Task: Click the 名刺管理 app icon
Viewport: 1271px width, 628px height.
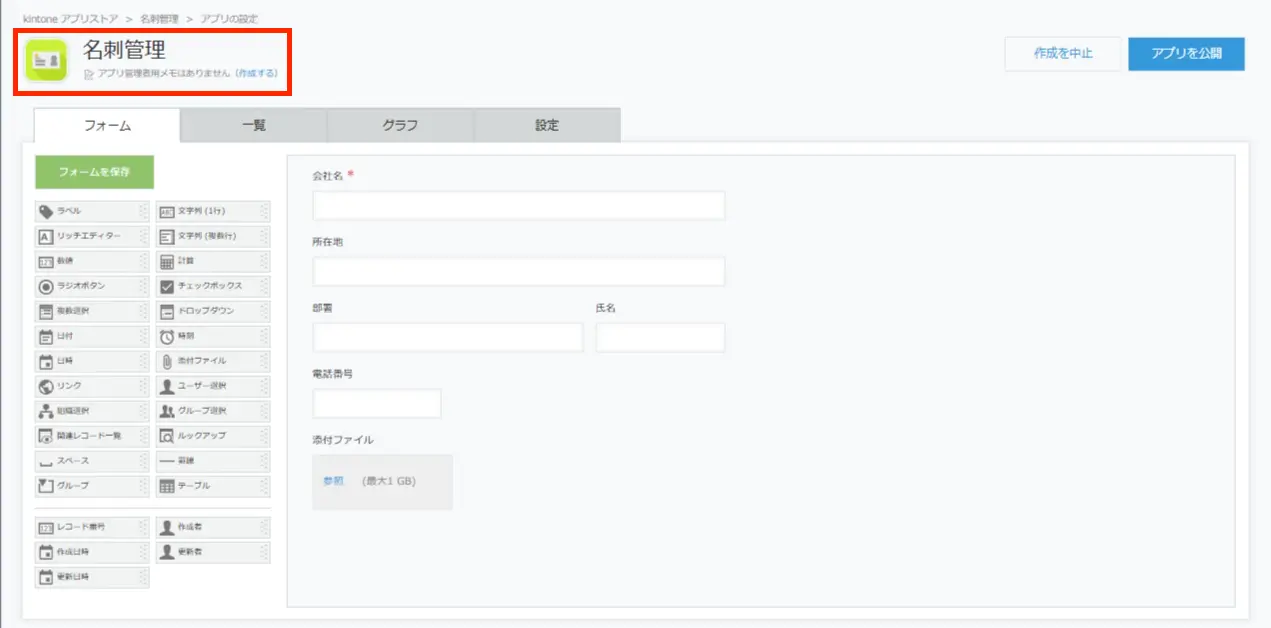Action: pyautogui.click(x=45, y=60)
